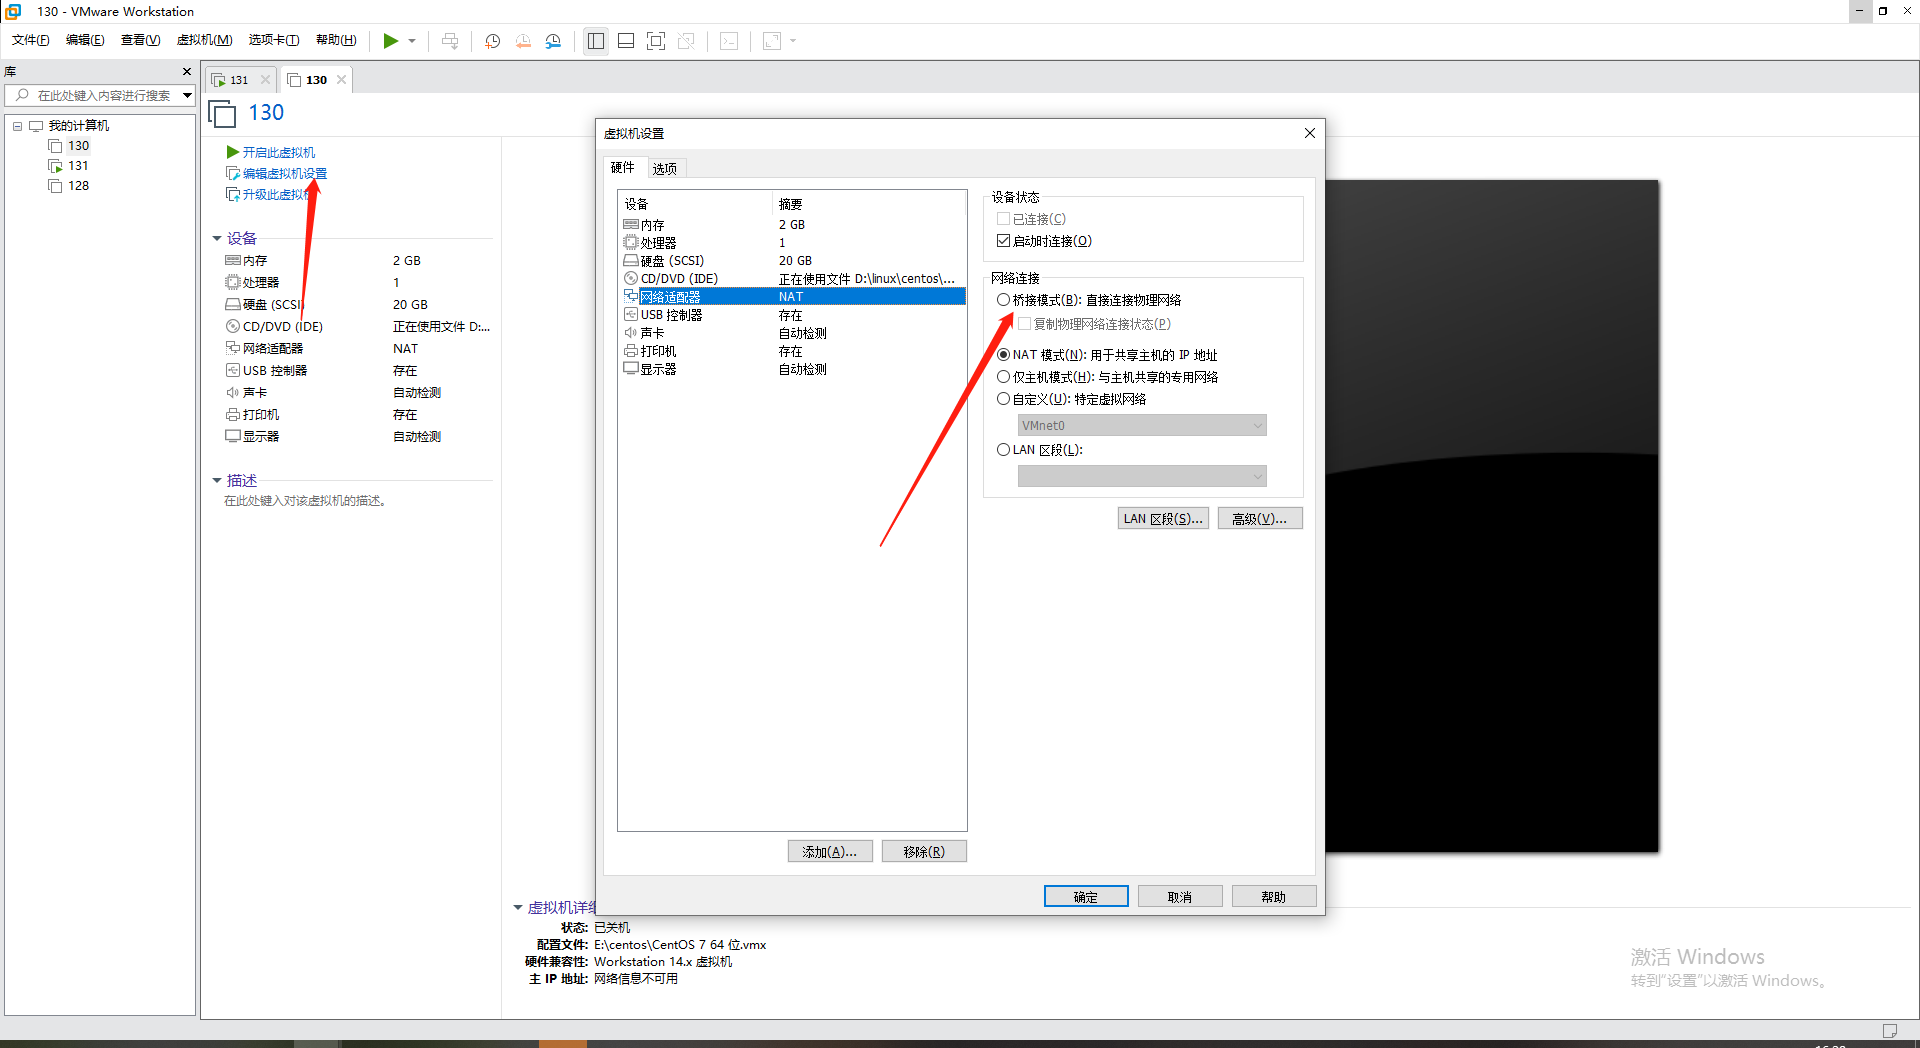This screenshot has width=1920, height=1048.
Task: Toggle the 启动时连接 checkbox
Action: point(1004,241)
